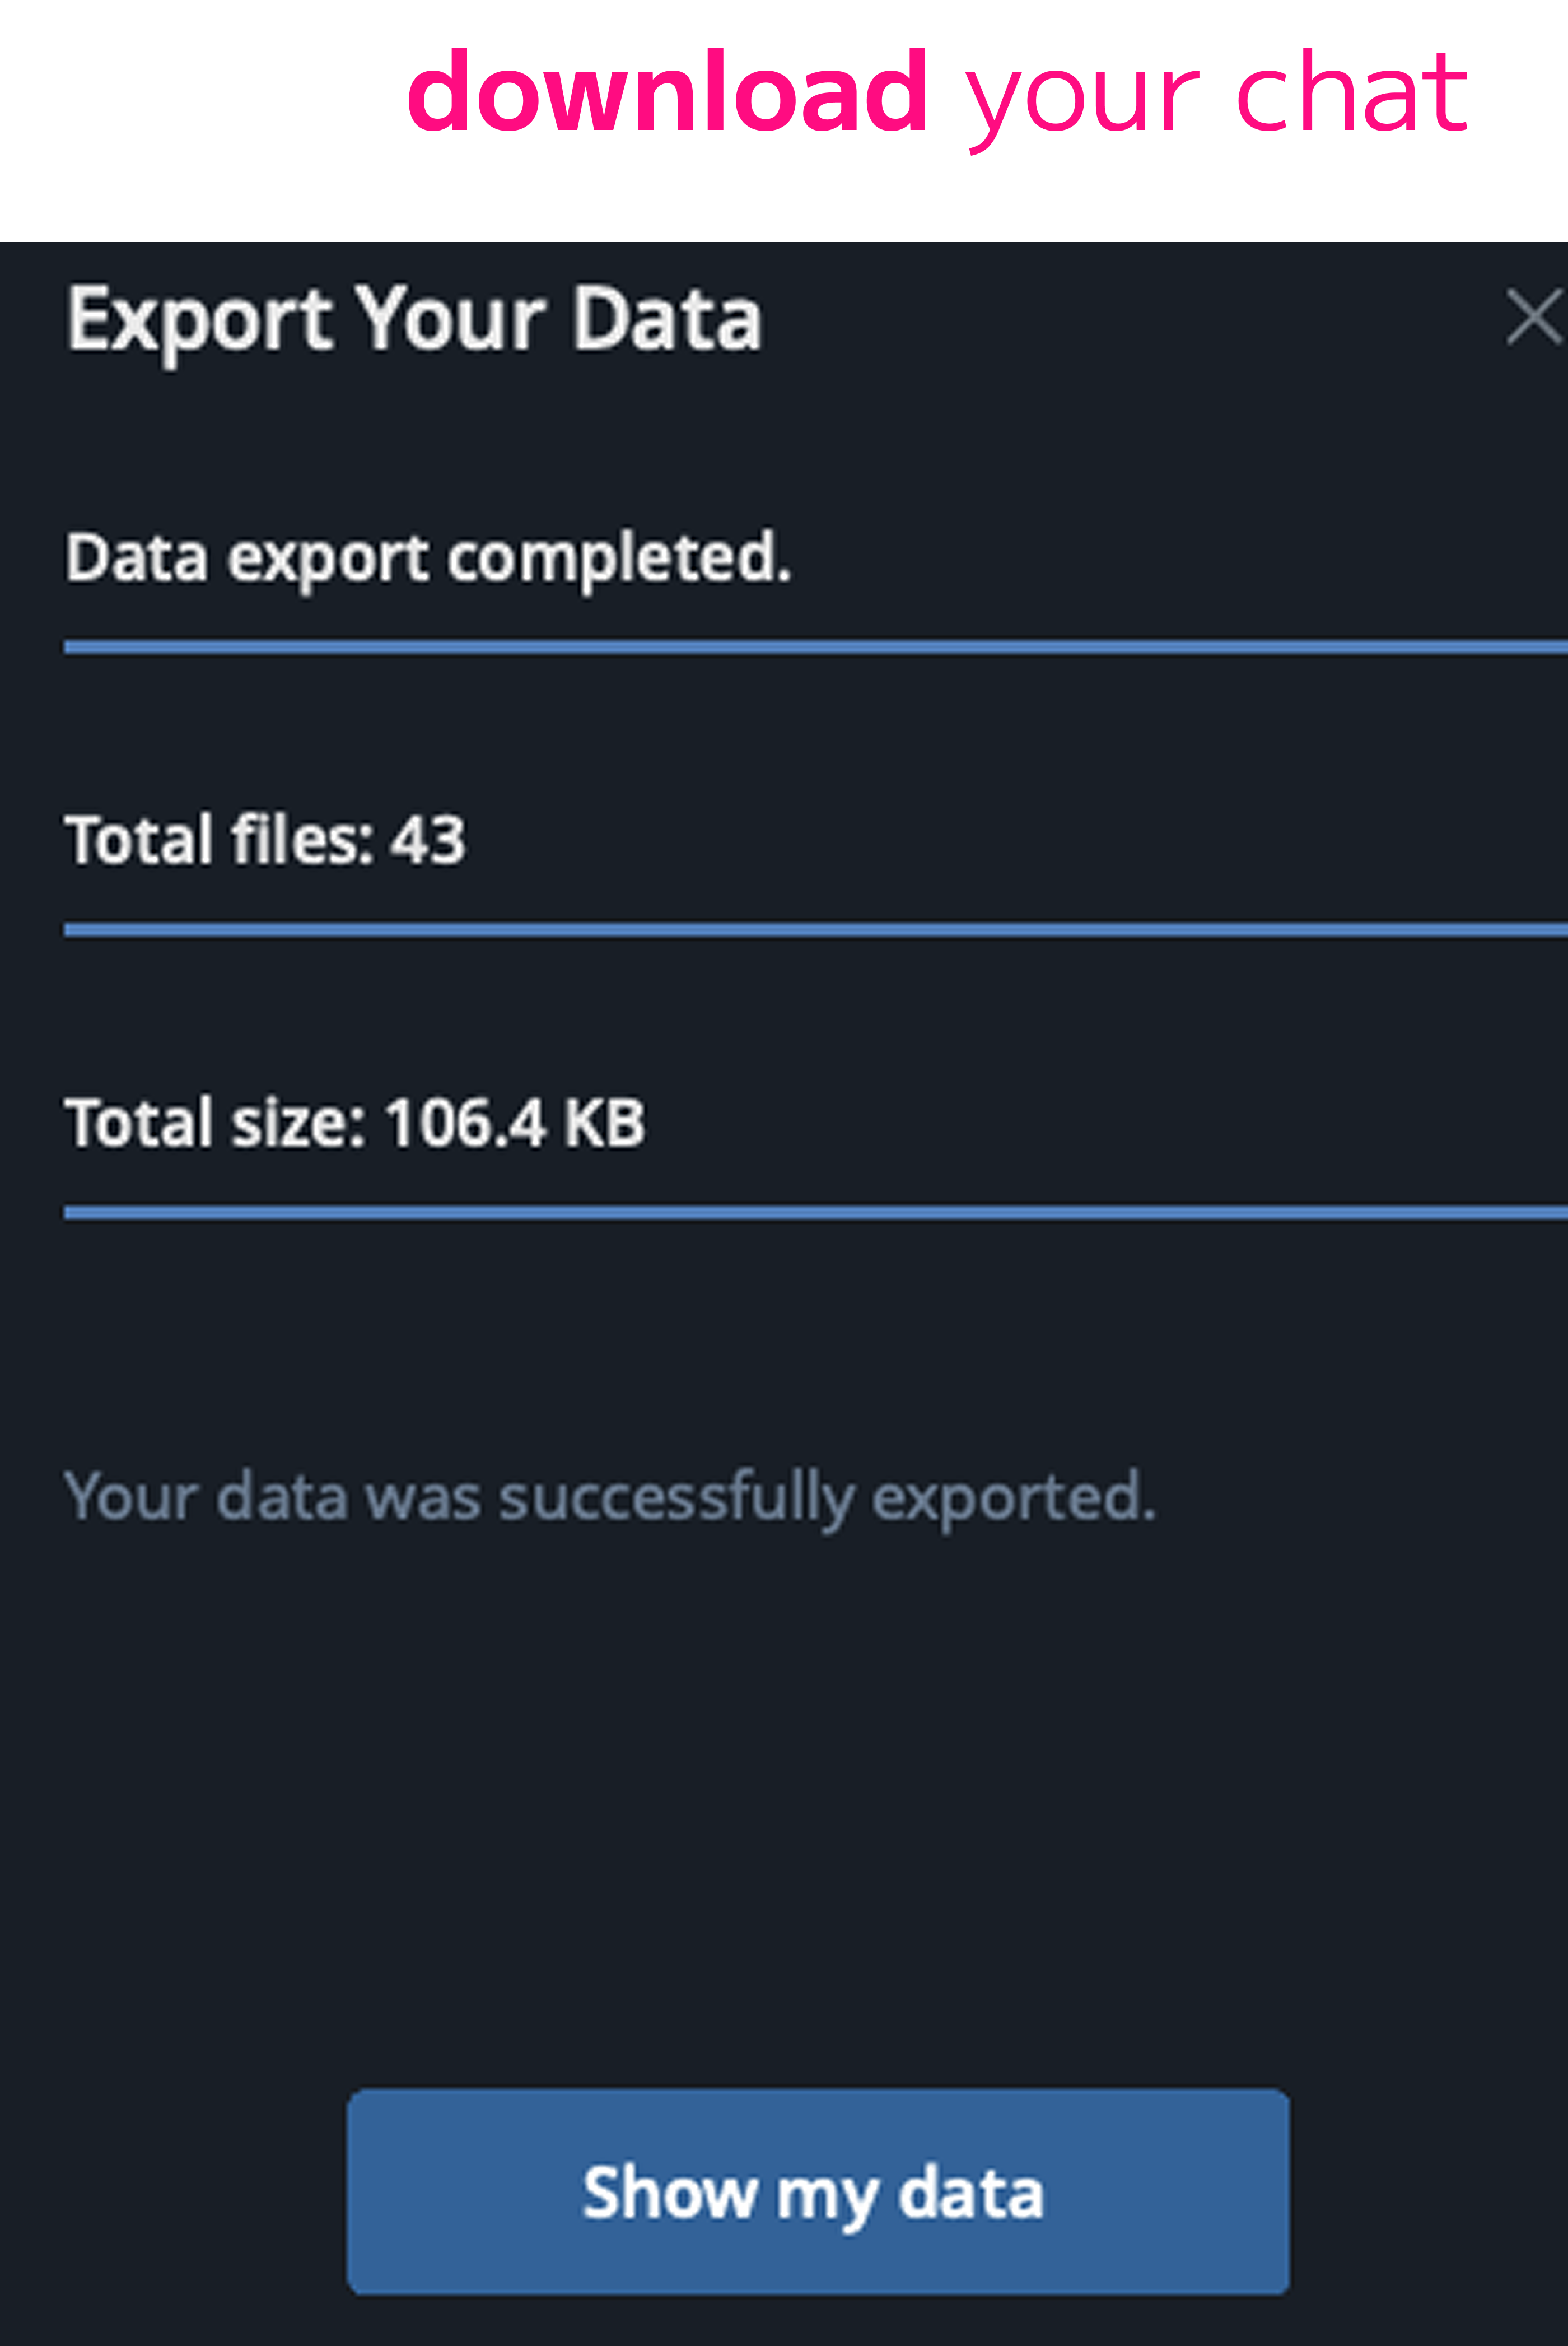Click the word exported in gray message
The height and width of the screenshot is (2346, 1568).
(x=1014, y=1498)
